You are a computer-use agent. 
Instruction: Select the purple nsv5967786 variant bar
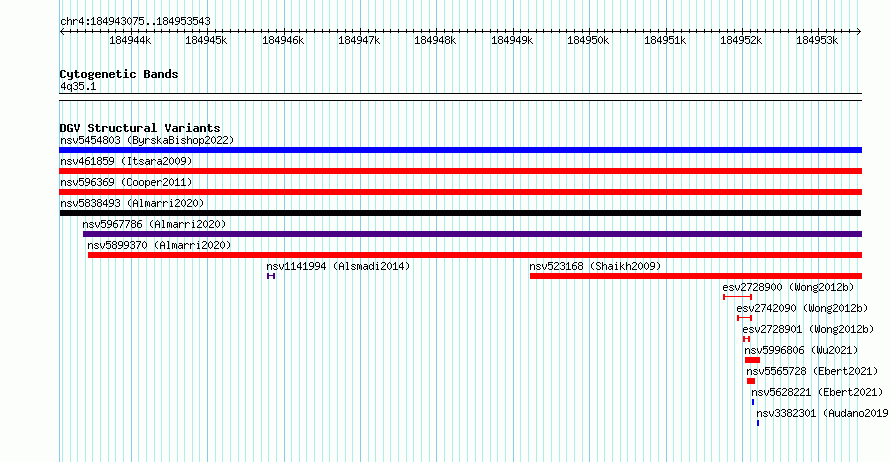(x=472, y=234)
